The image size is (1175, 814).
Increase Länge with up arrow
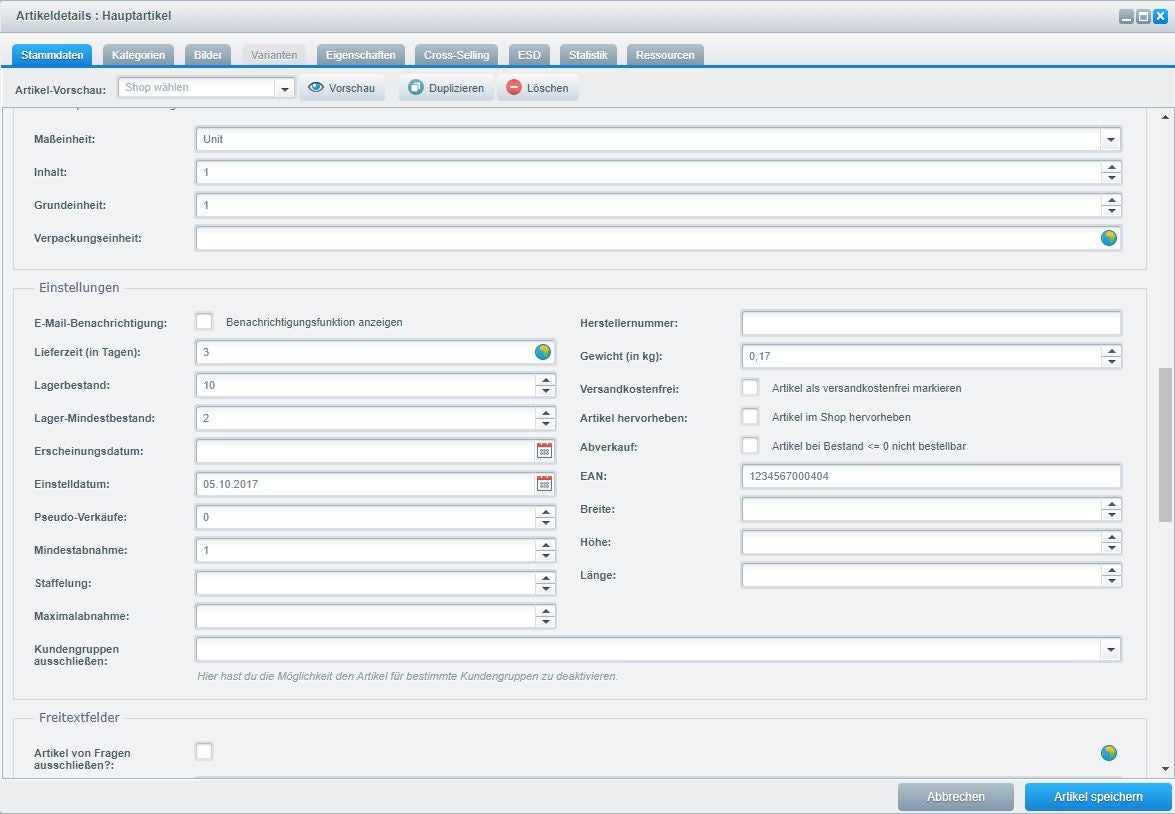(x=1111, y=570)
